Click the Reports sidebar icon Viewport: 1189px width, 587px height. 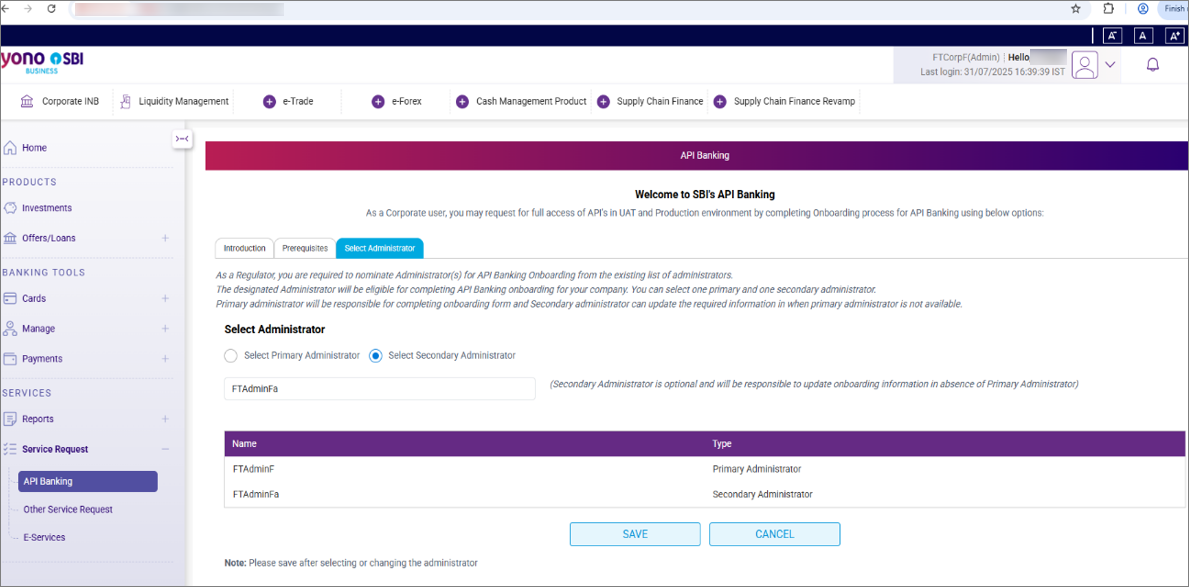11,419
